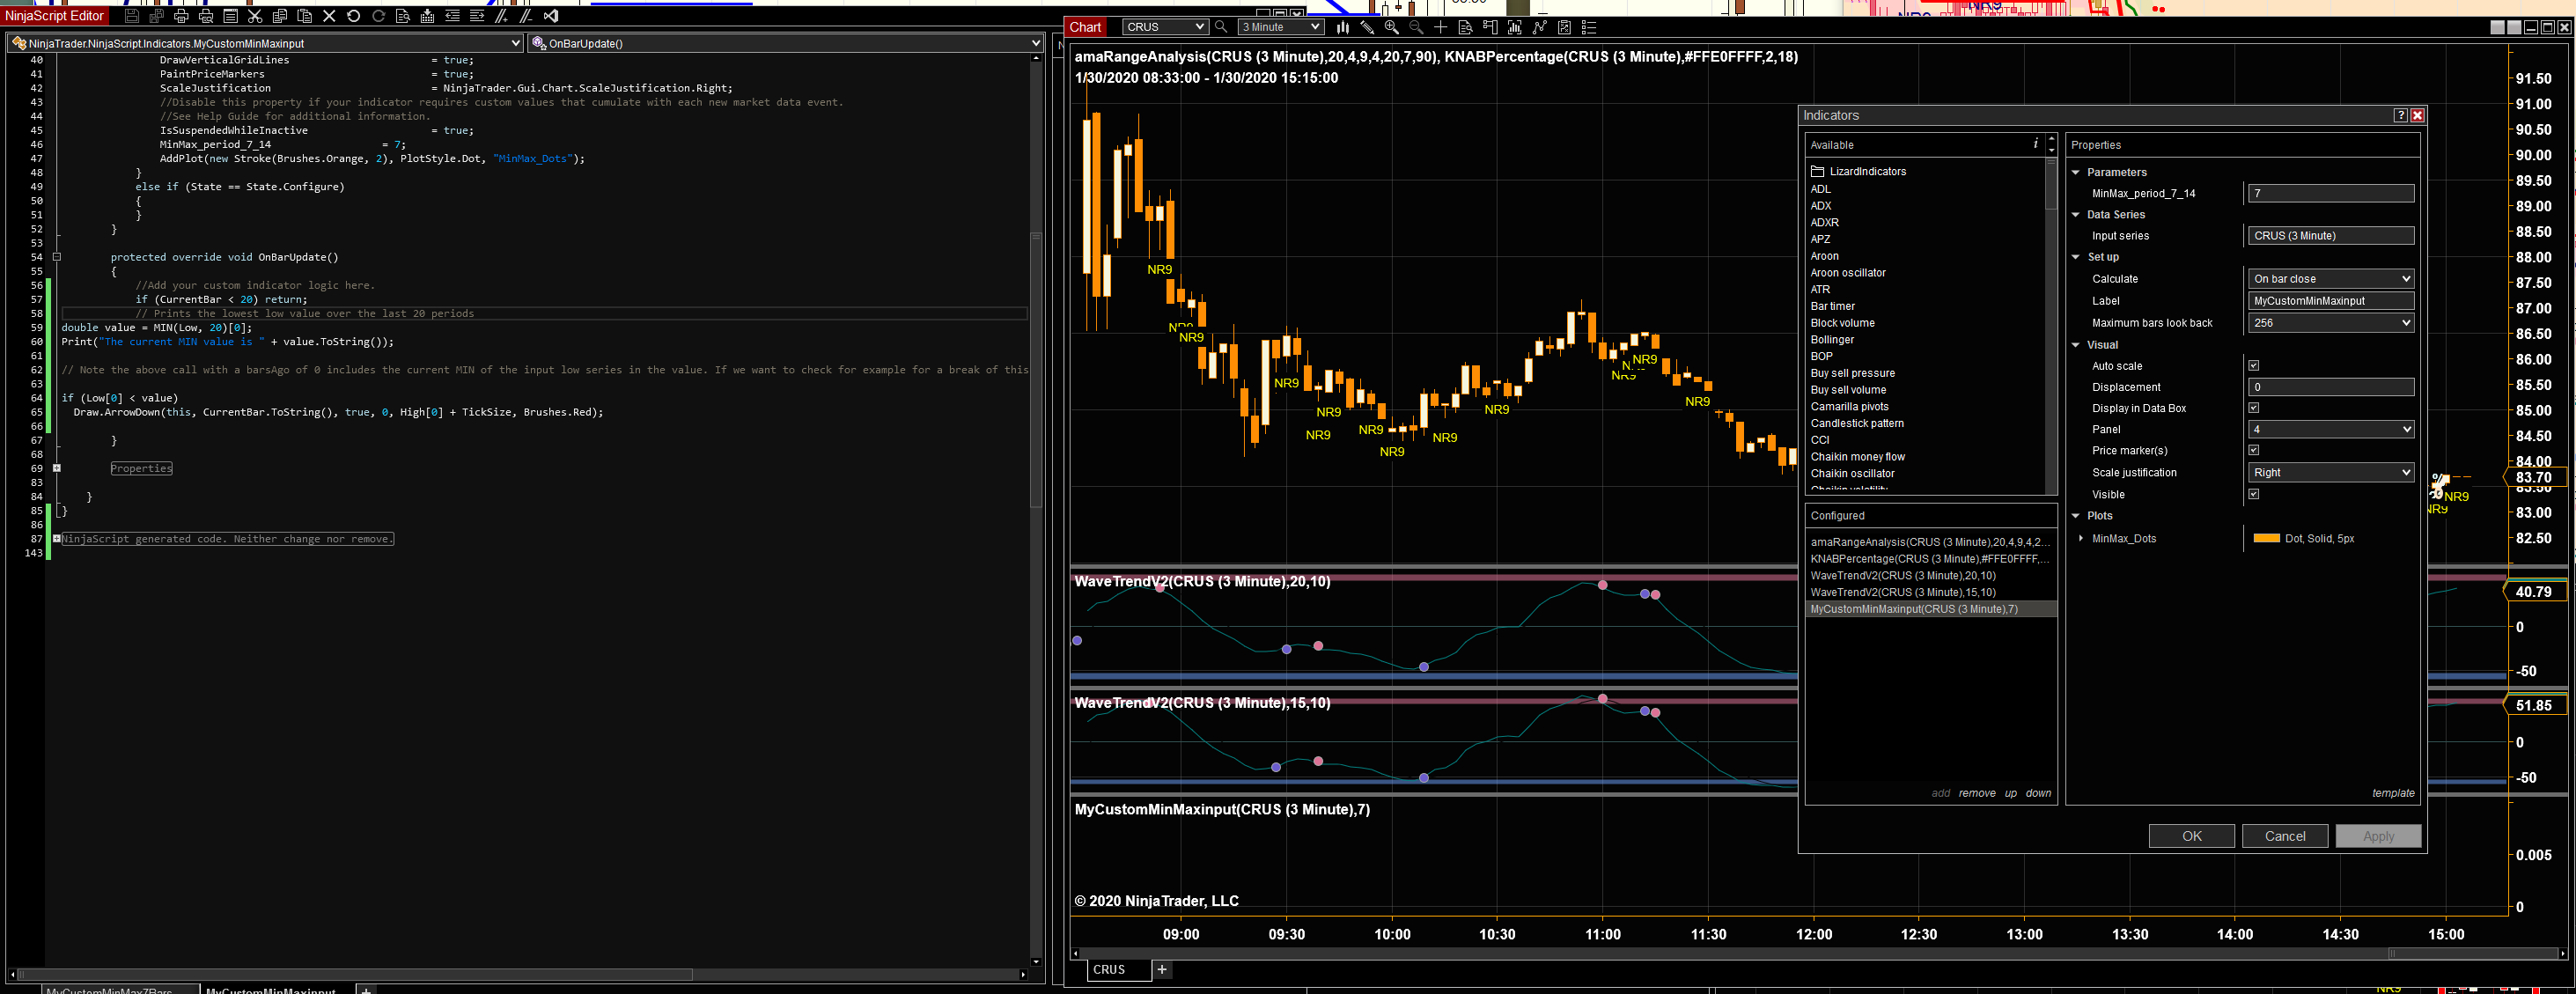Click the Undo icon in the editor toolbar
Viewport: 2576px width, 994px height.
pos(354,16)
